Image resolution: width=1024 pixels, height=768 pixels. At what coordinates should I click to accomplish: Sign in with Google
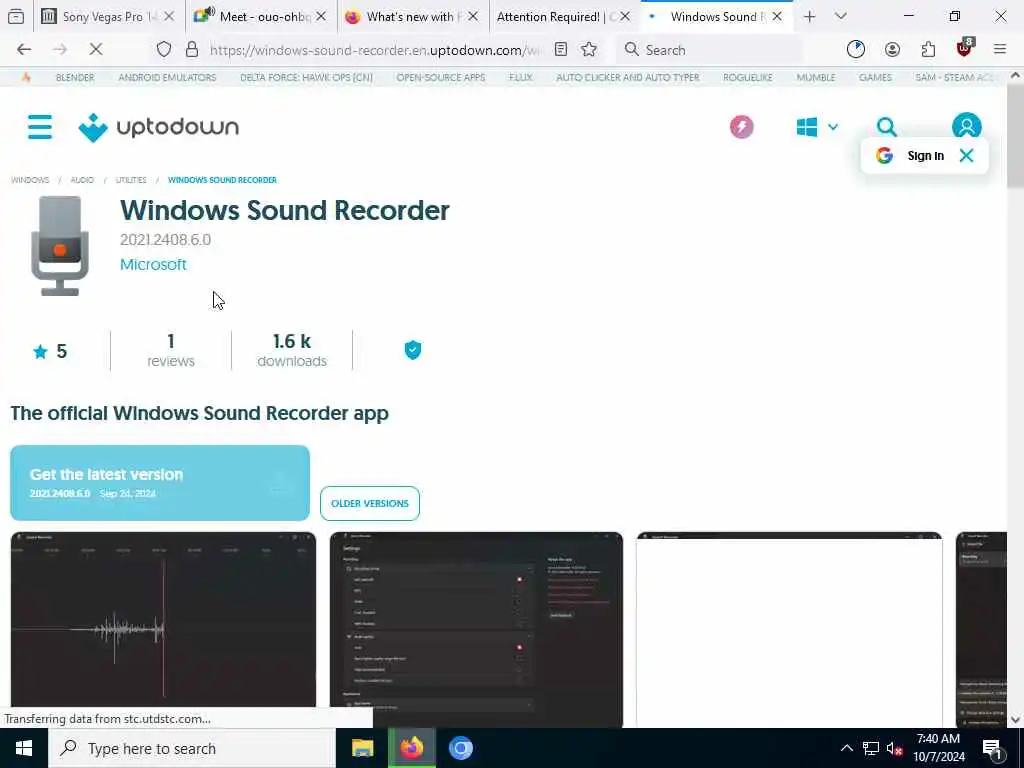tap(911, 155)
